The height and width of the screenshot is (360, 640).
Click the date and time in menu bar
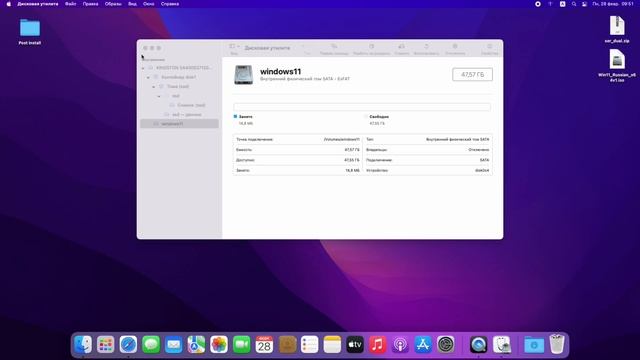point(613,4)
